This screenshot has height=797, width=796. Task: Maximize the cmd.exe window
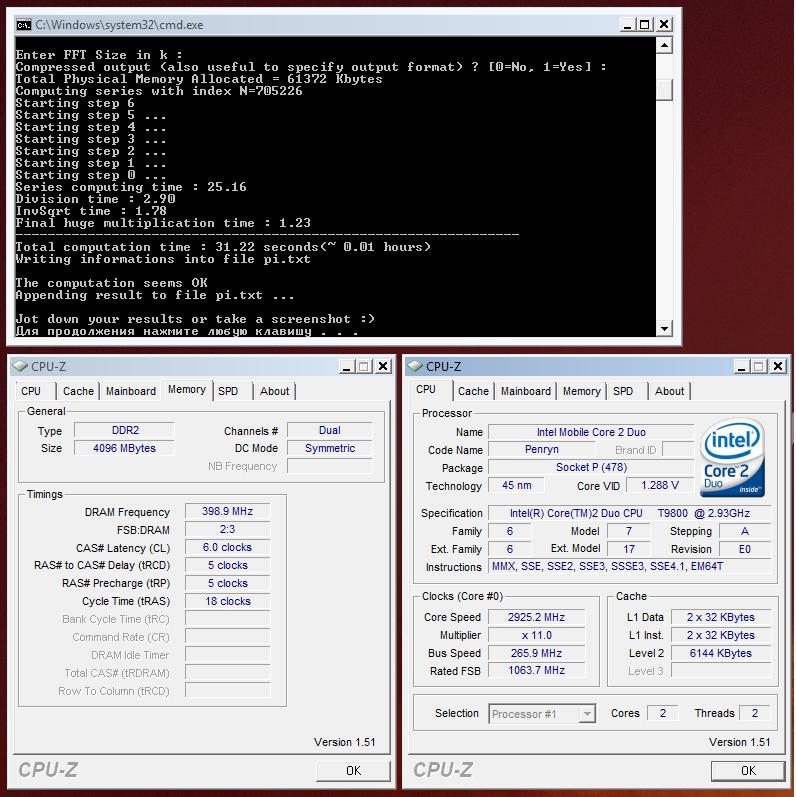[x=645, y=24]
